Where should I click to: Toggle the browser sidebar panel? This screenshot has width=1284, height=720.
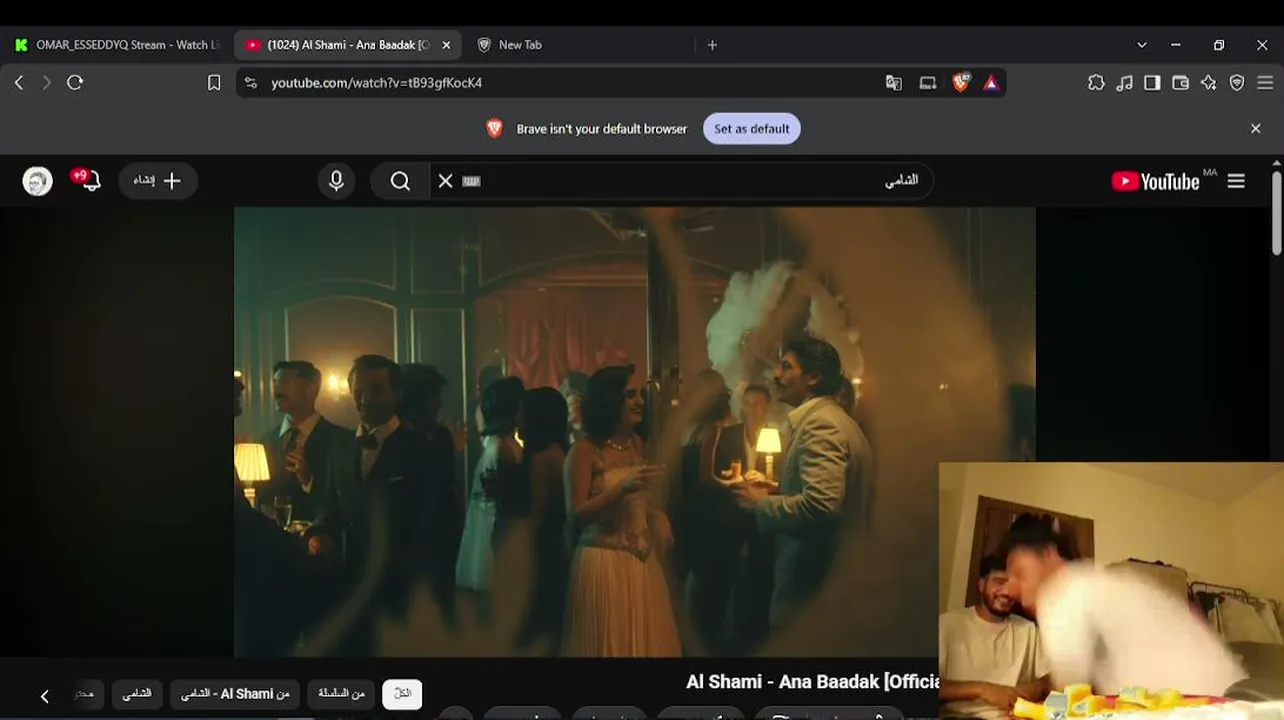coord(1152,83)
